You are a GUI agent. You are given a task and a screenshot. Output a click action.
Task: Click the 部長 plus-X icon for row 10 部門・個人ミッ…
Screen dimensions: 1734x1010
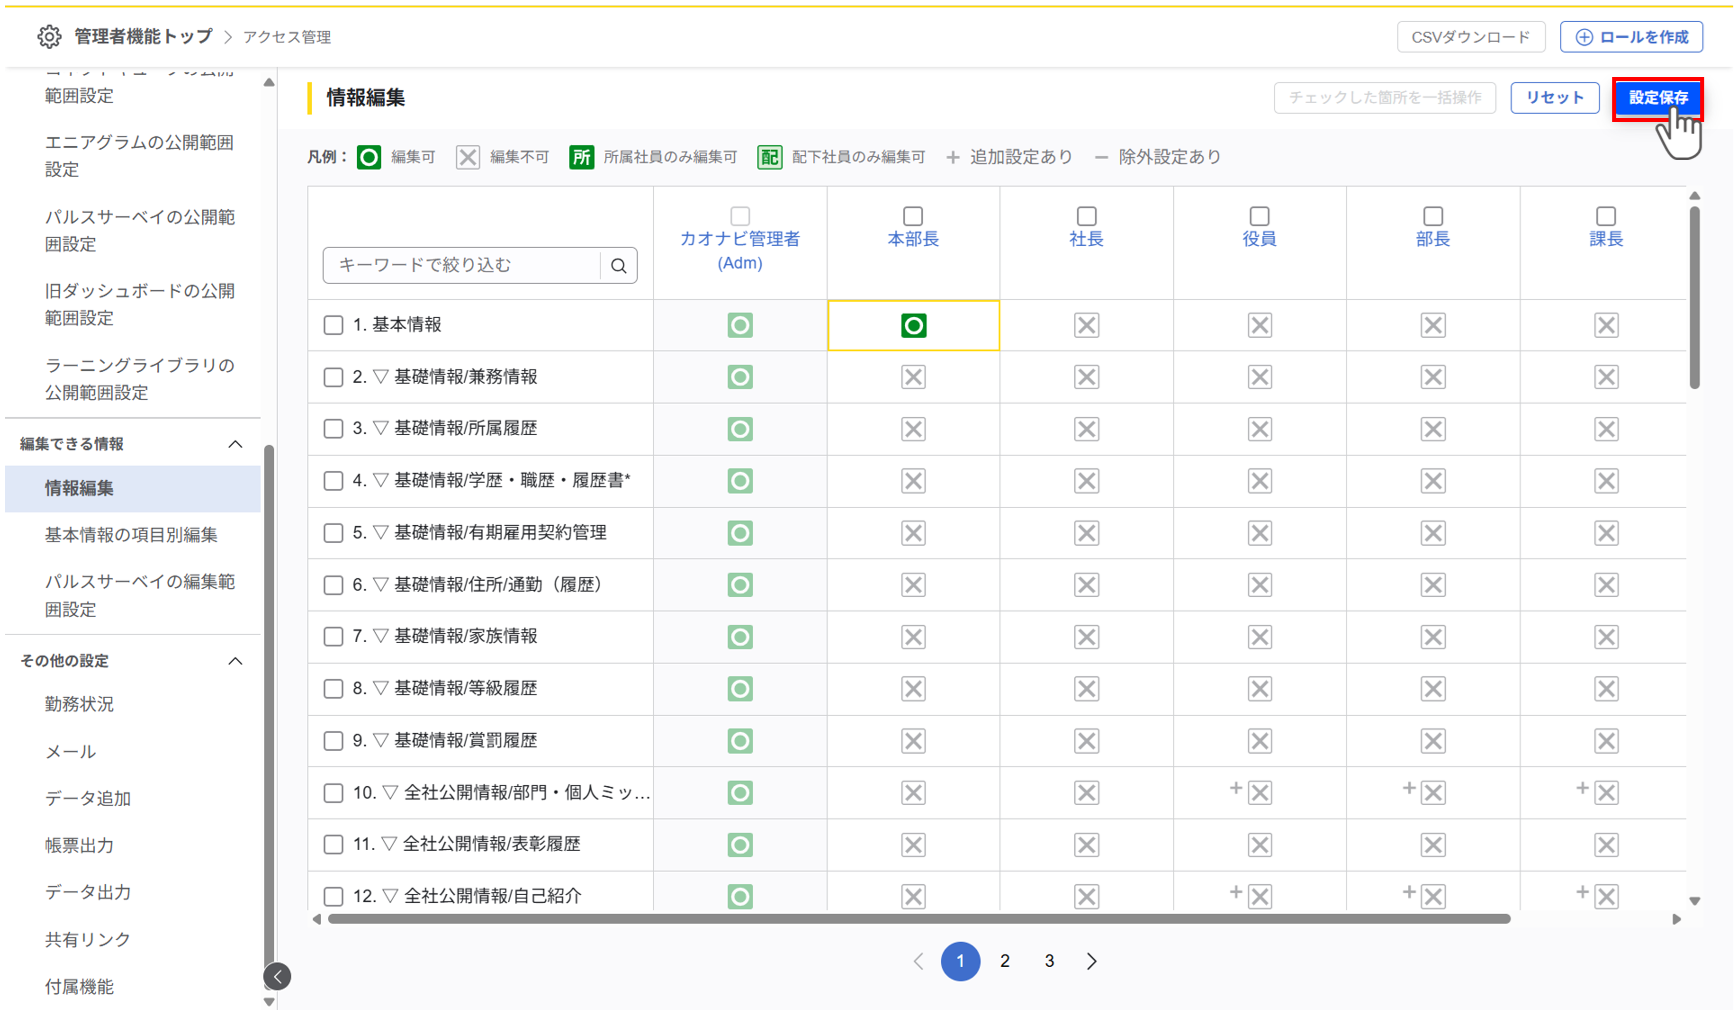[x=1433, y=793]
